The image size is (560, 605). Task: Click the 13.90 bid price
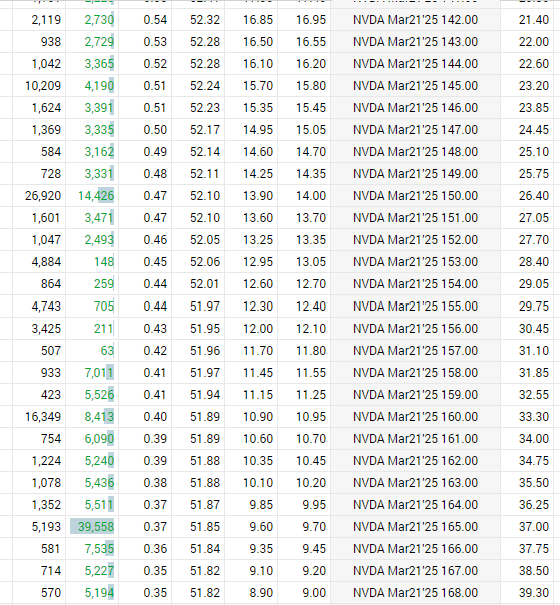pos(258,196)
